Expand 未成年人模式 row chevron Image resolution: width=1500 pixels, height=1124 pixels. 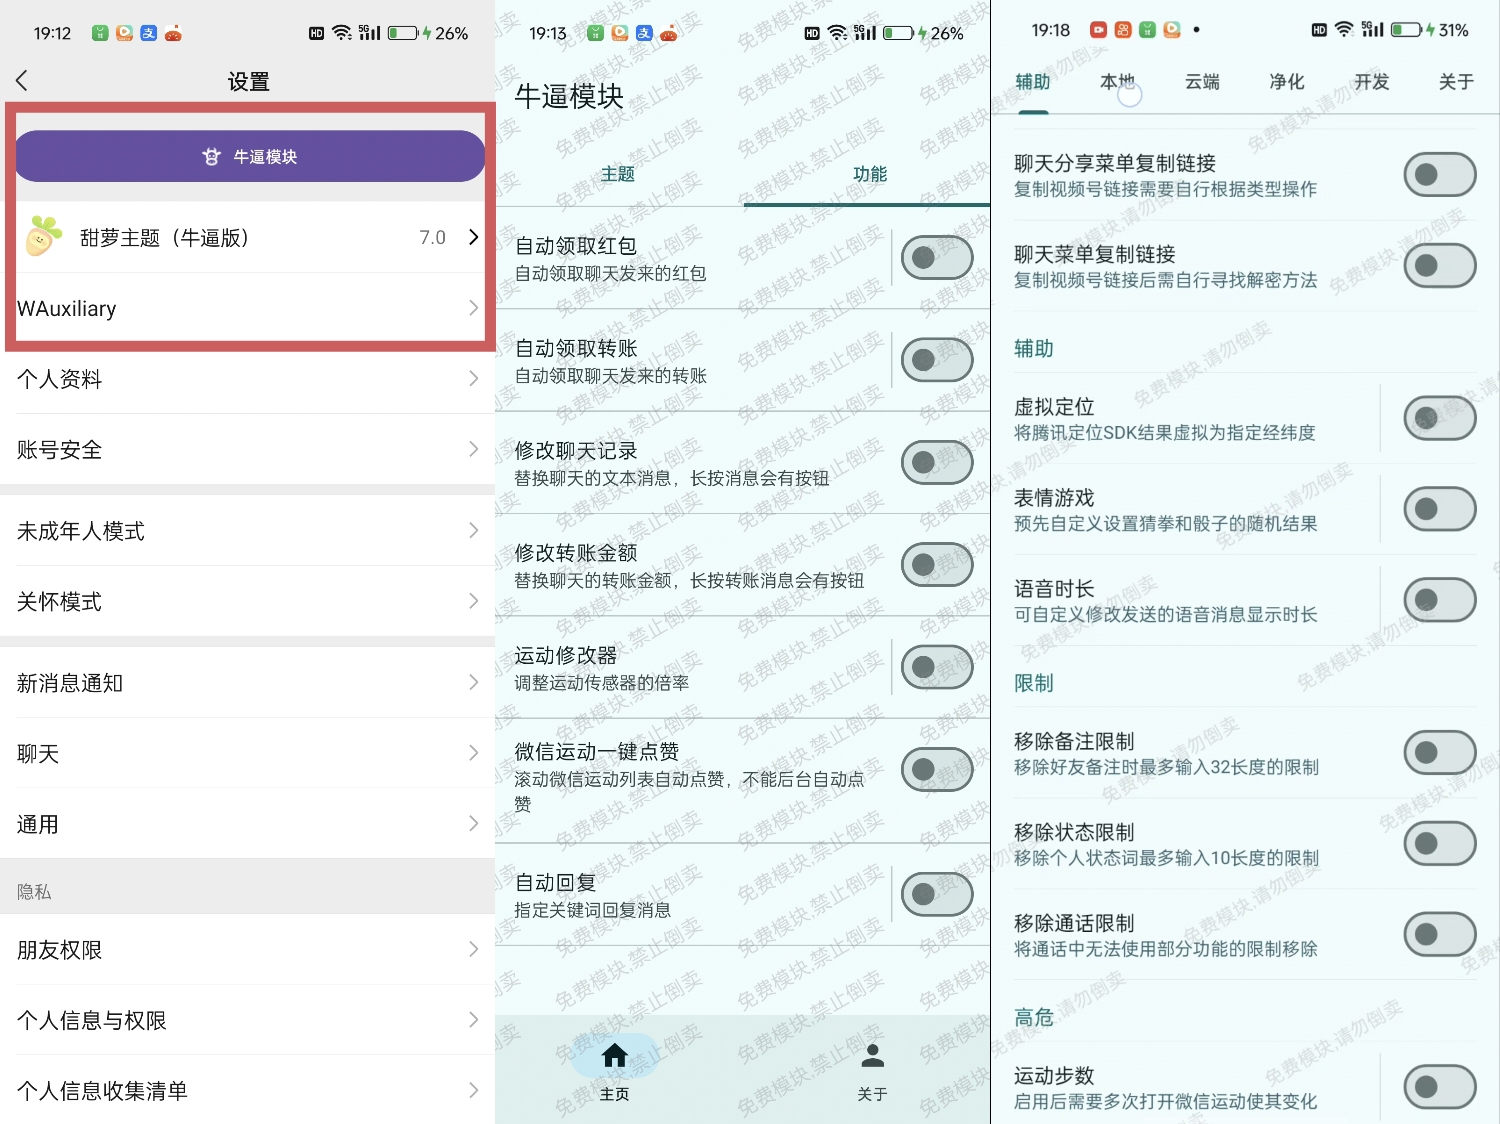click(474, 530)
